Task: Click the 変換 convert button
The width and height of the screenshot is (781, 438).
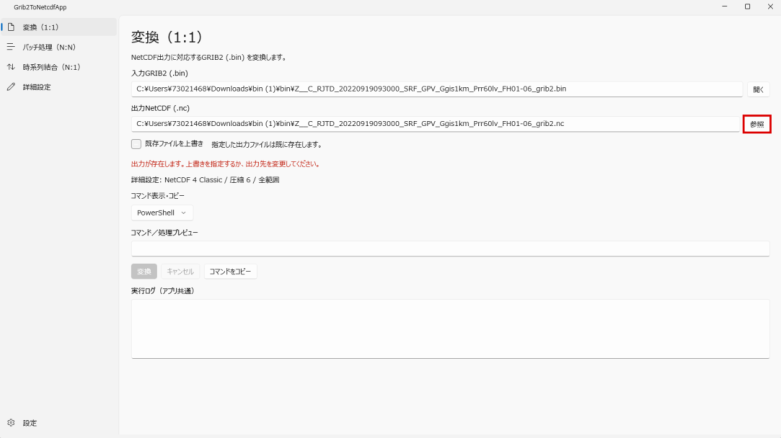Action: (144, 272)
